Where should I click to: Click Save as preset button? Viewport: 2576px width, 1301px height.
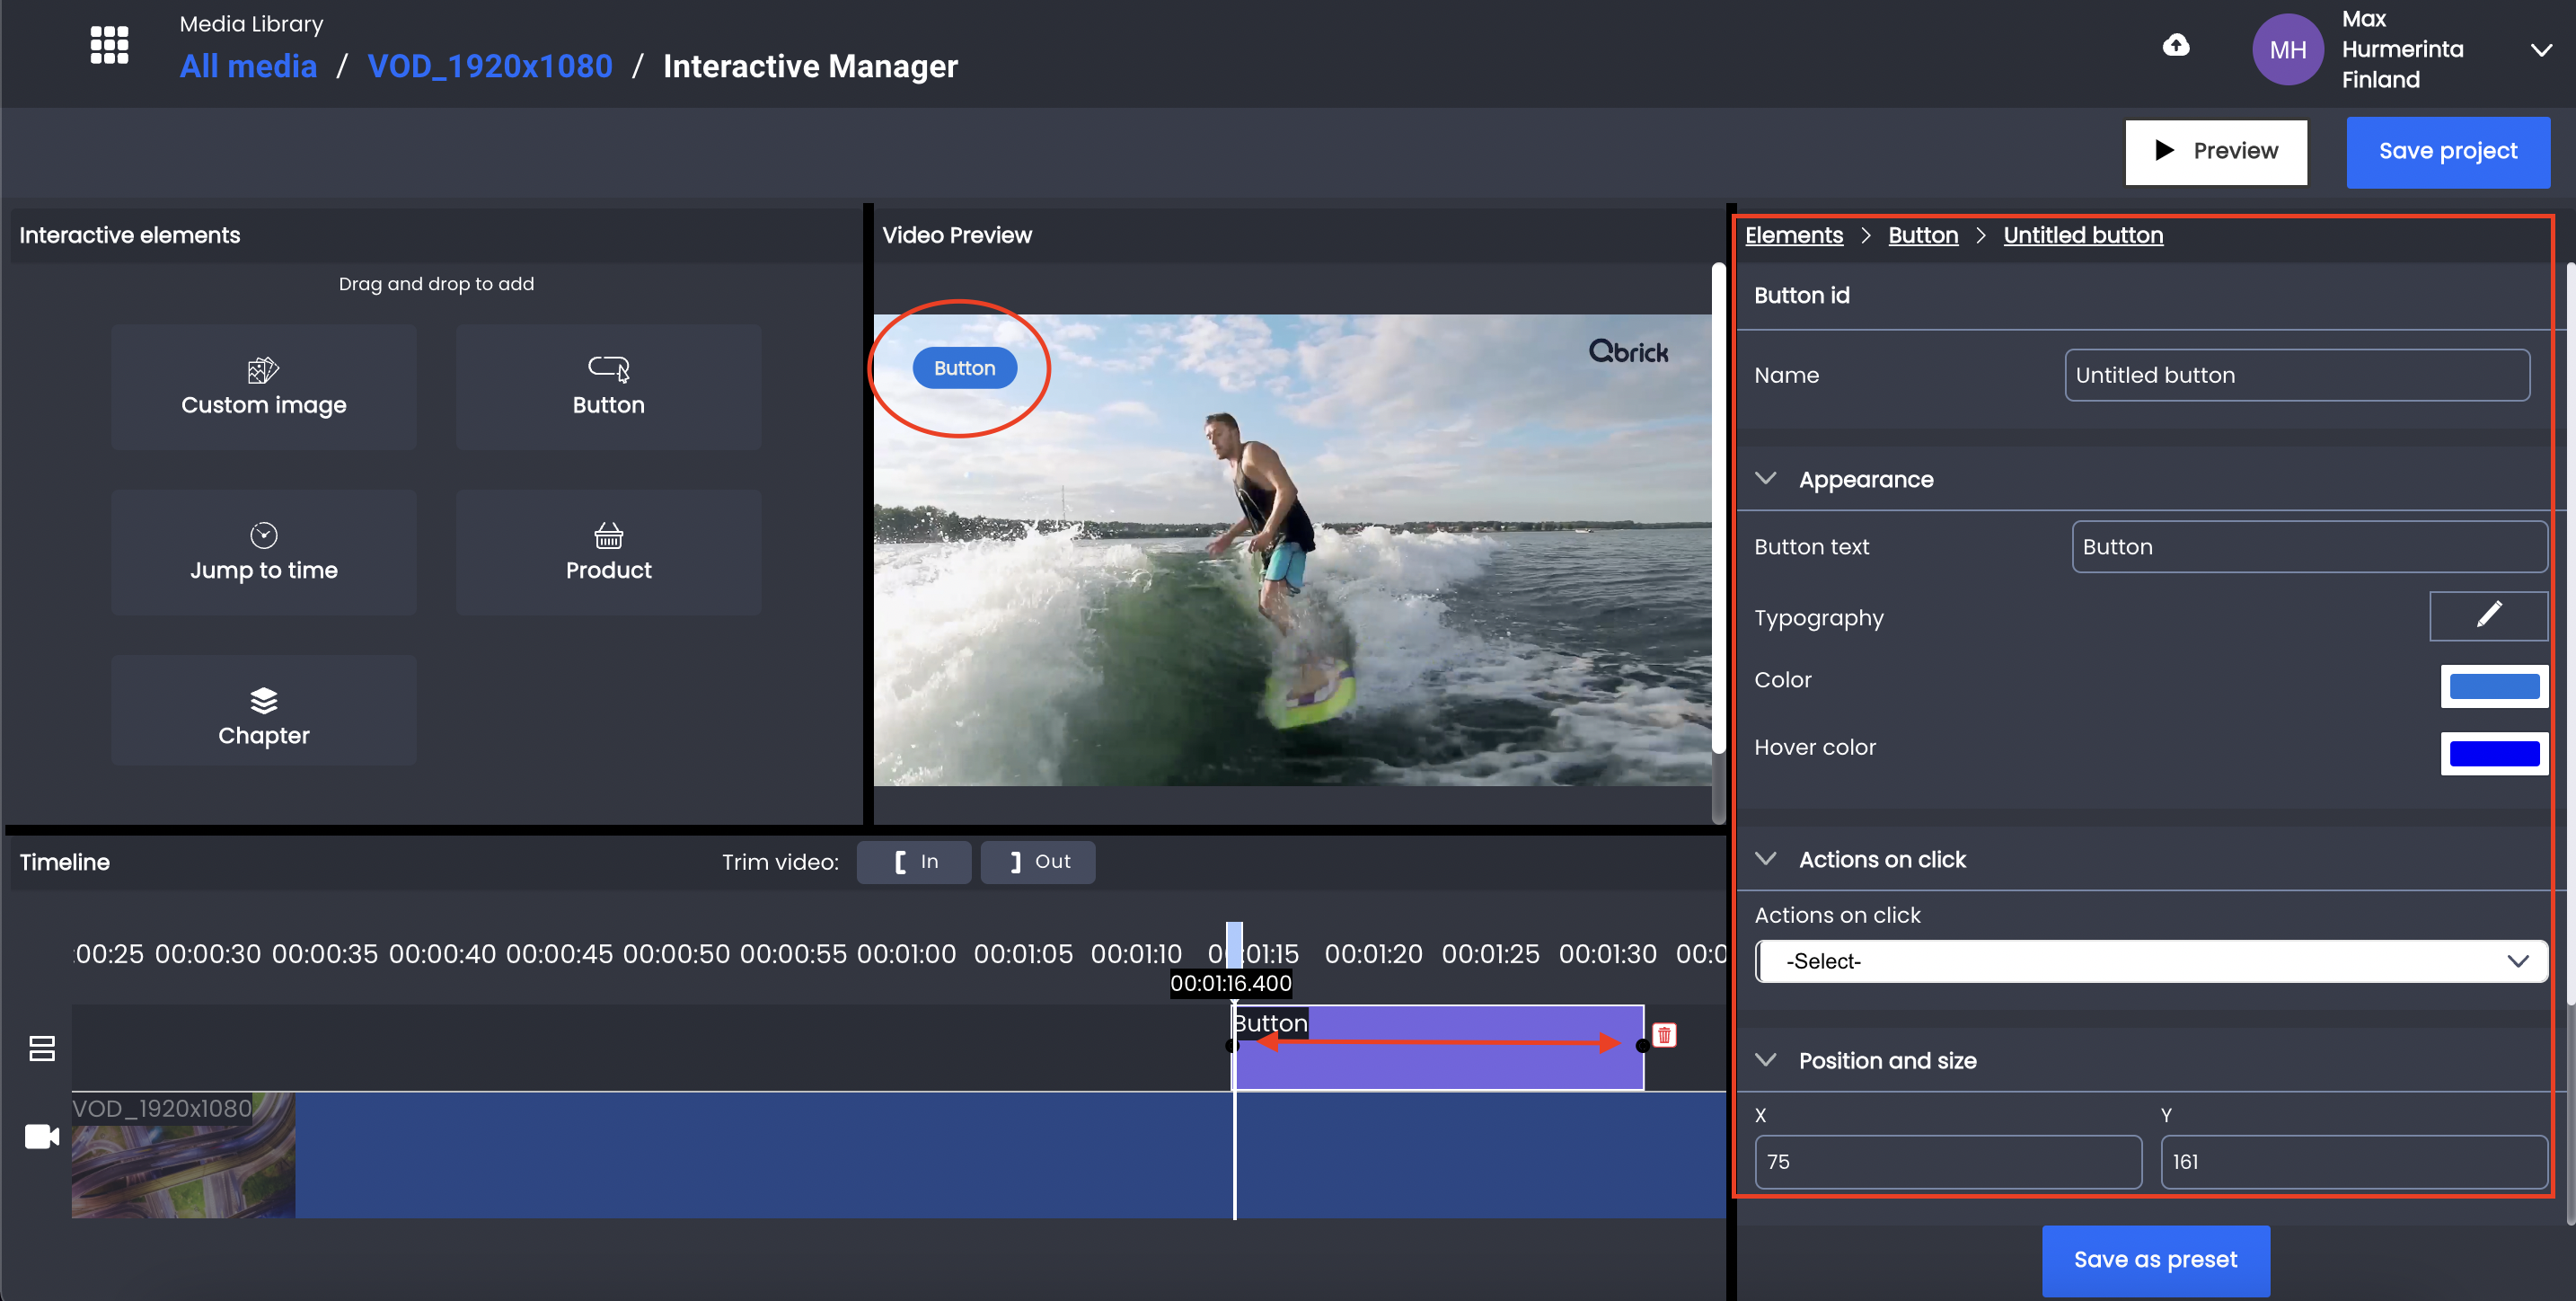(2155, 1260)
